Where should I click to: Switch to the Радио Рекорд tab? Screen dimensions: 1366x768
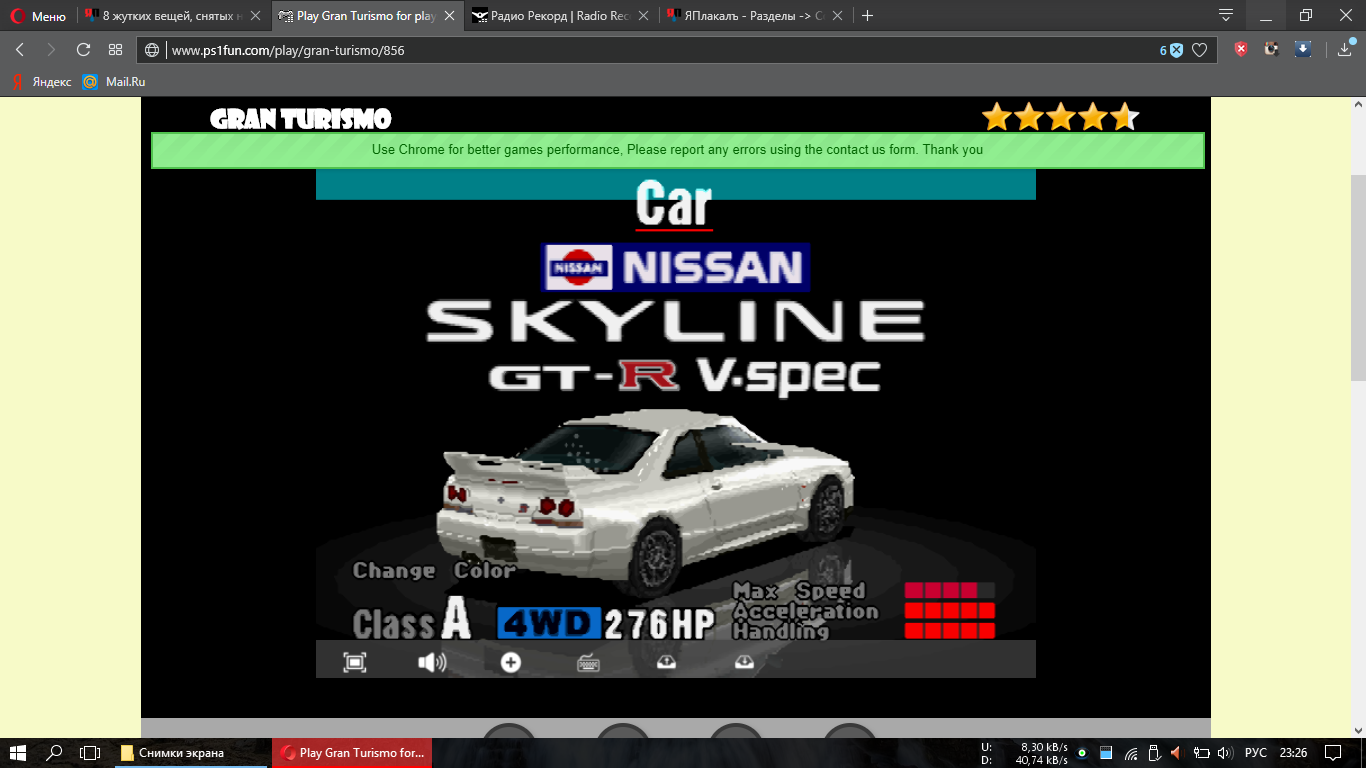[x=560, y=16]
